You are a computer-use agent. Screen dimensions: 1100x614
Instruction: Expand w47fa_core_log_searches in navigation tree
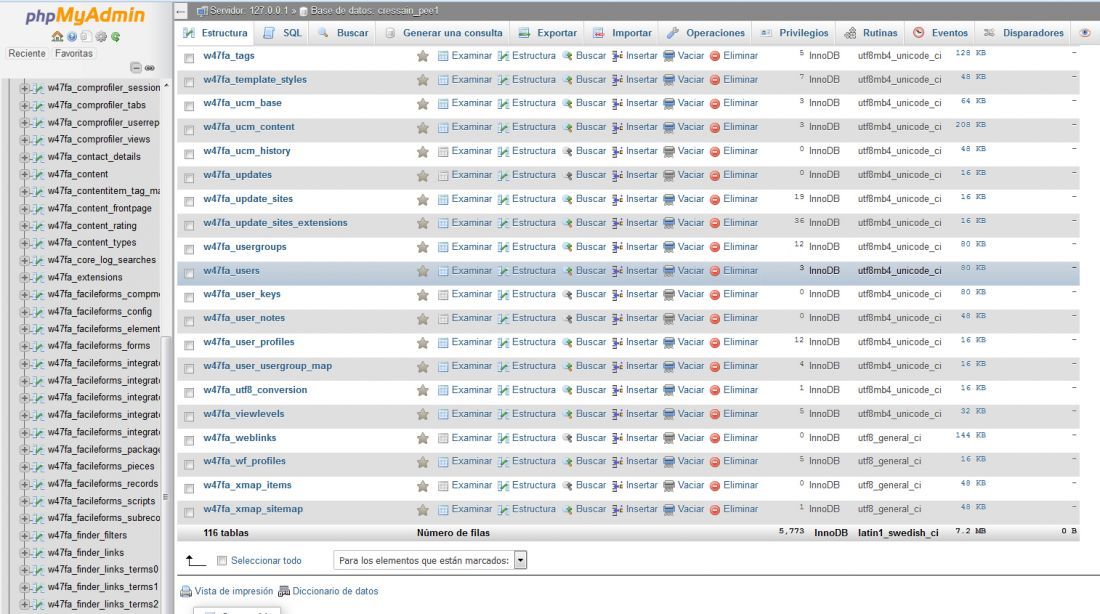pyautogui.click(x=25, y=260)
